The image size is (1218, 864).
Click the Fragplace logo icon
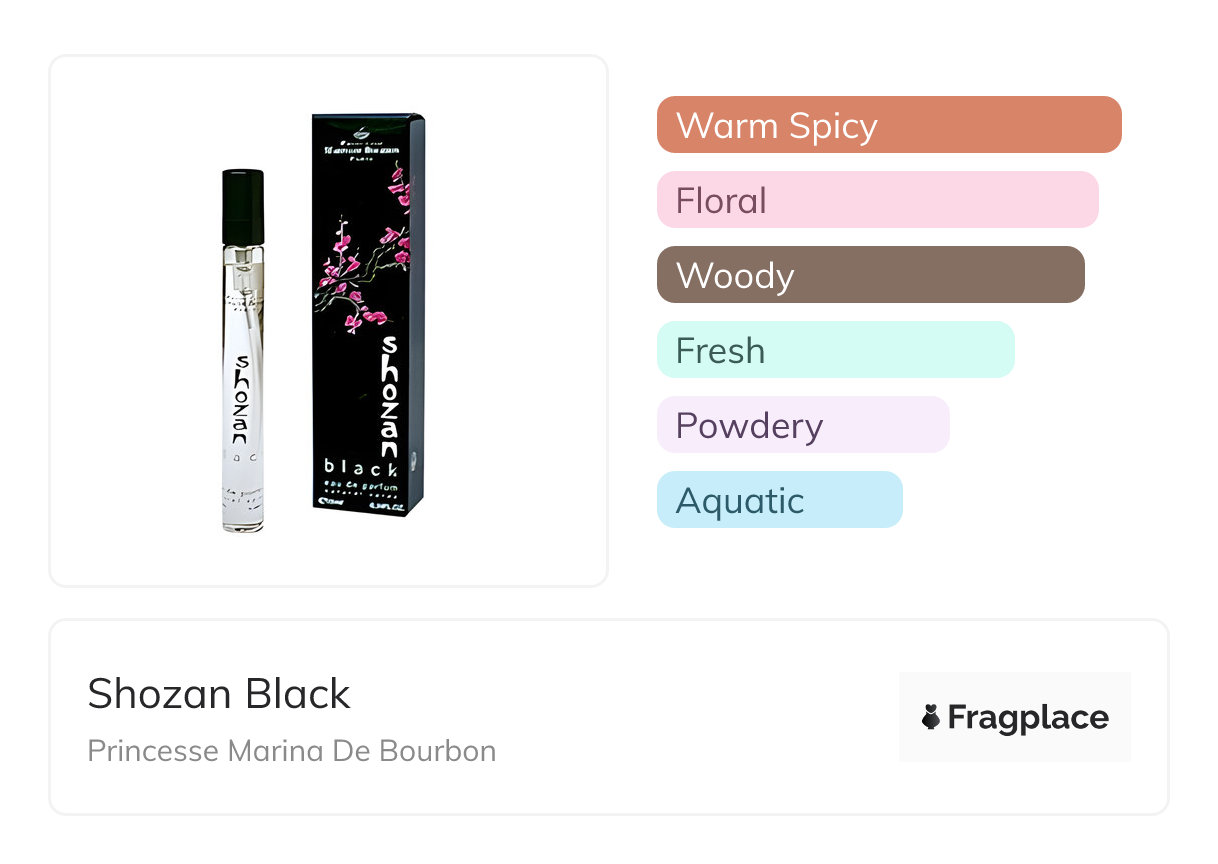(931, 717)
